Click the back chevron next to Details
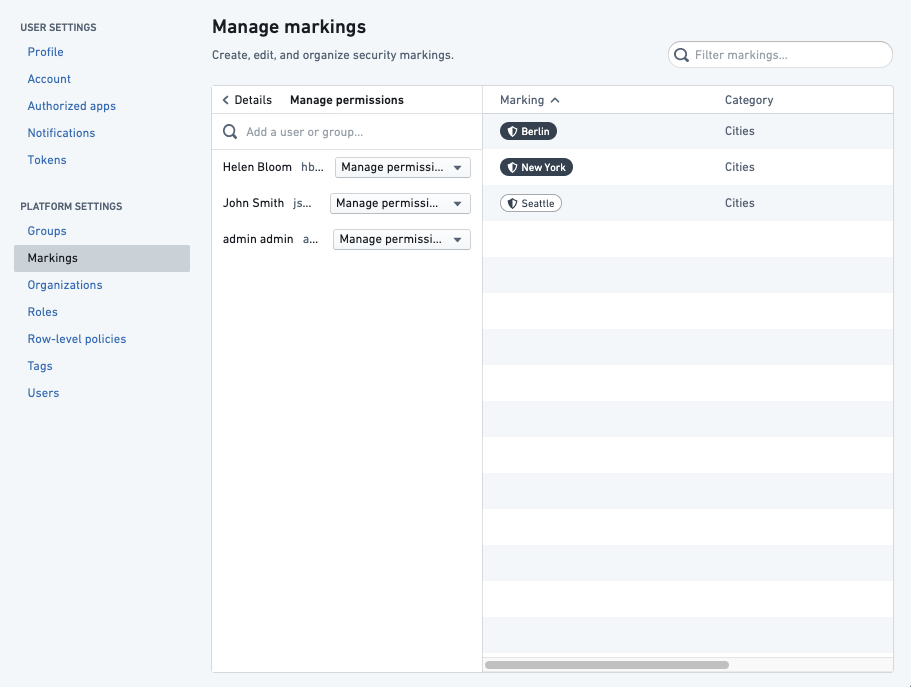Screen dimensions: 911x687 225,100
